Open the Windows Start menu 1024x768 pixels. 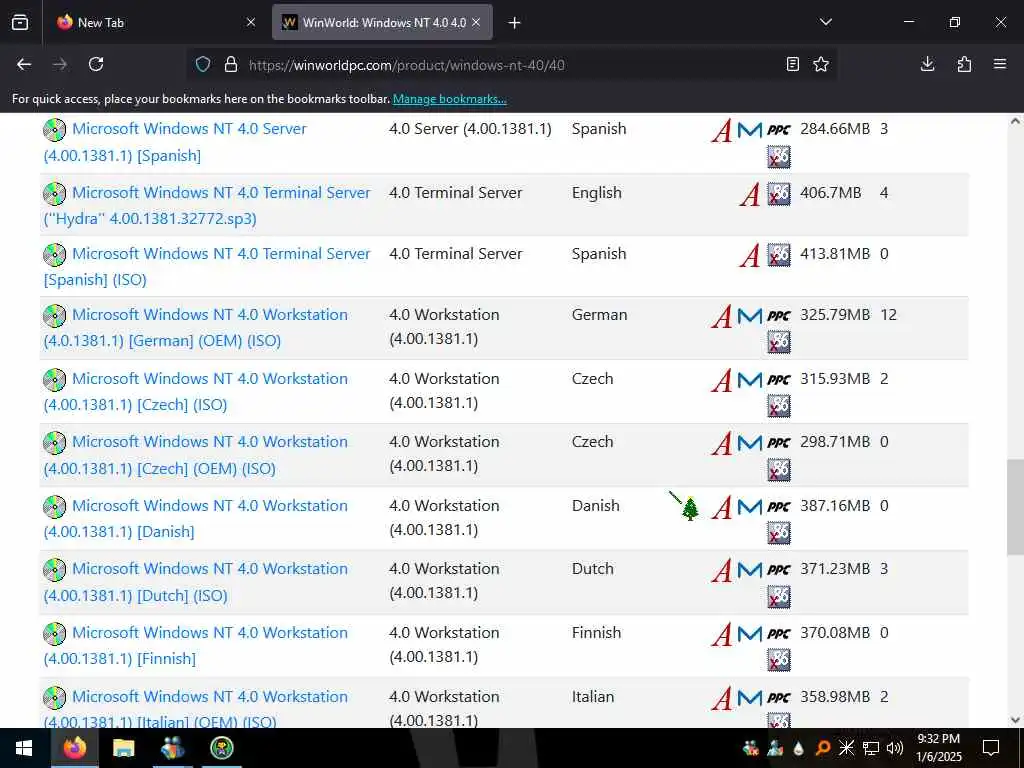[24, 748]
